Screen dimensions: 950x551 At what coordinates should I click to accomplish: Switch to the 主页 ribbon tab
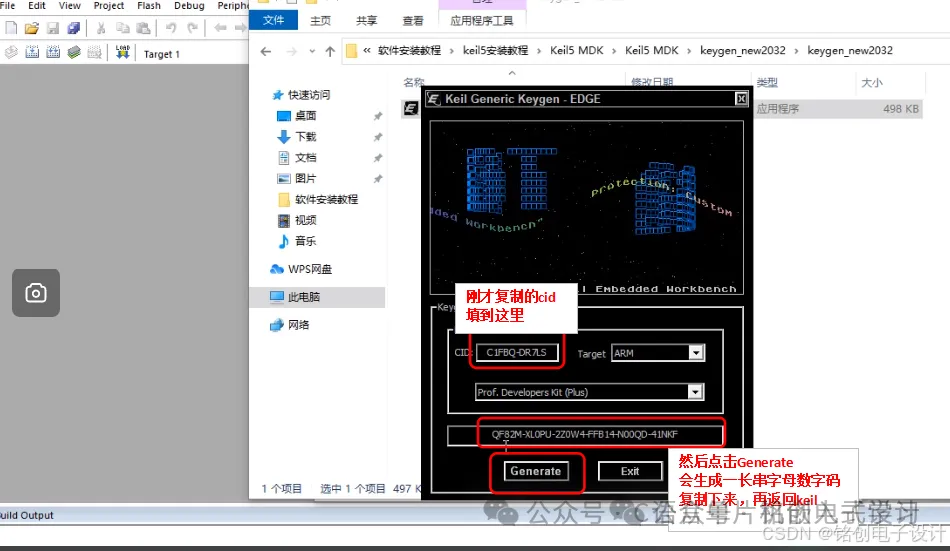point(320,21)
